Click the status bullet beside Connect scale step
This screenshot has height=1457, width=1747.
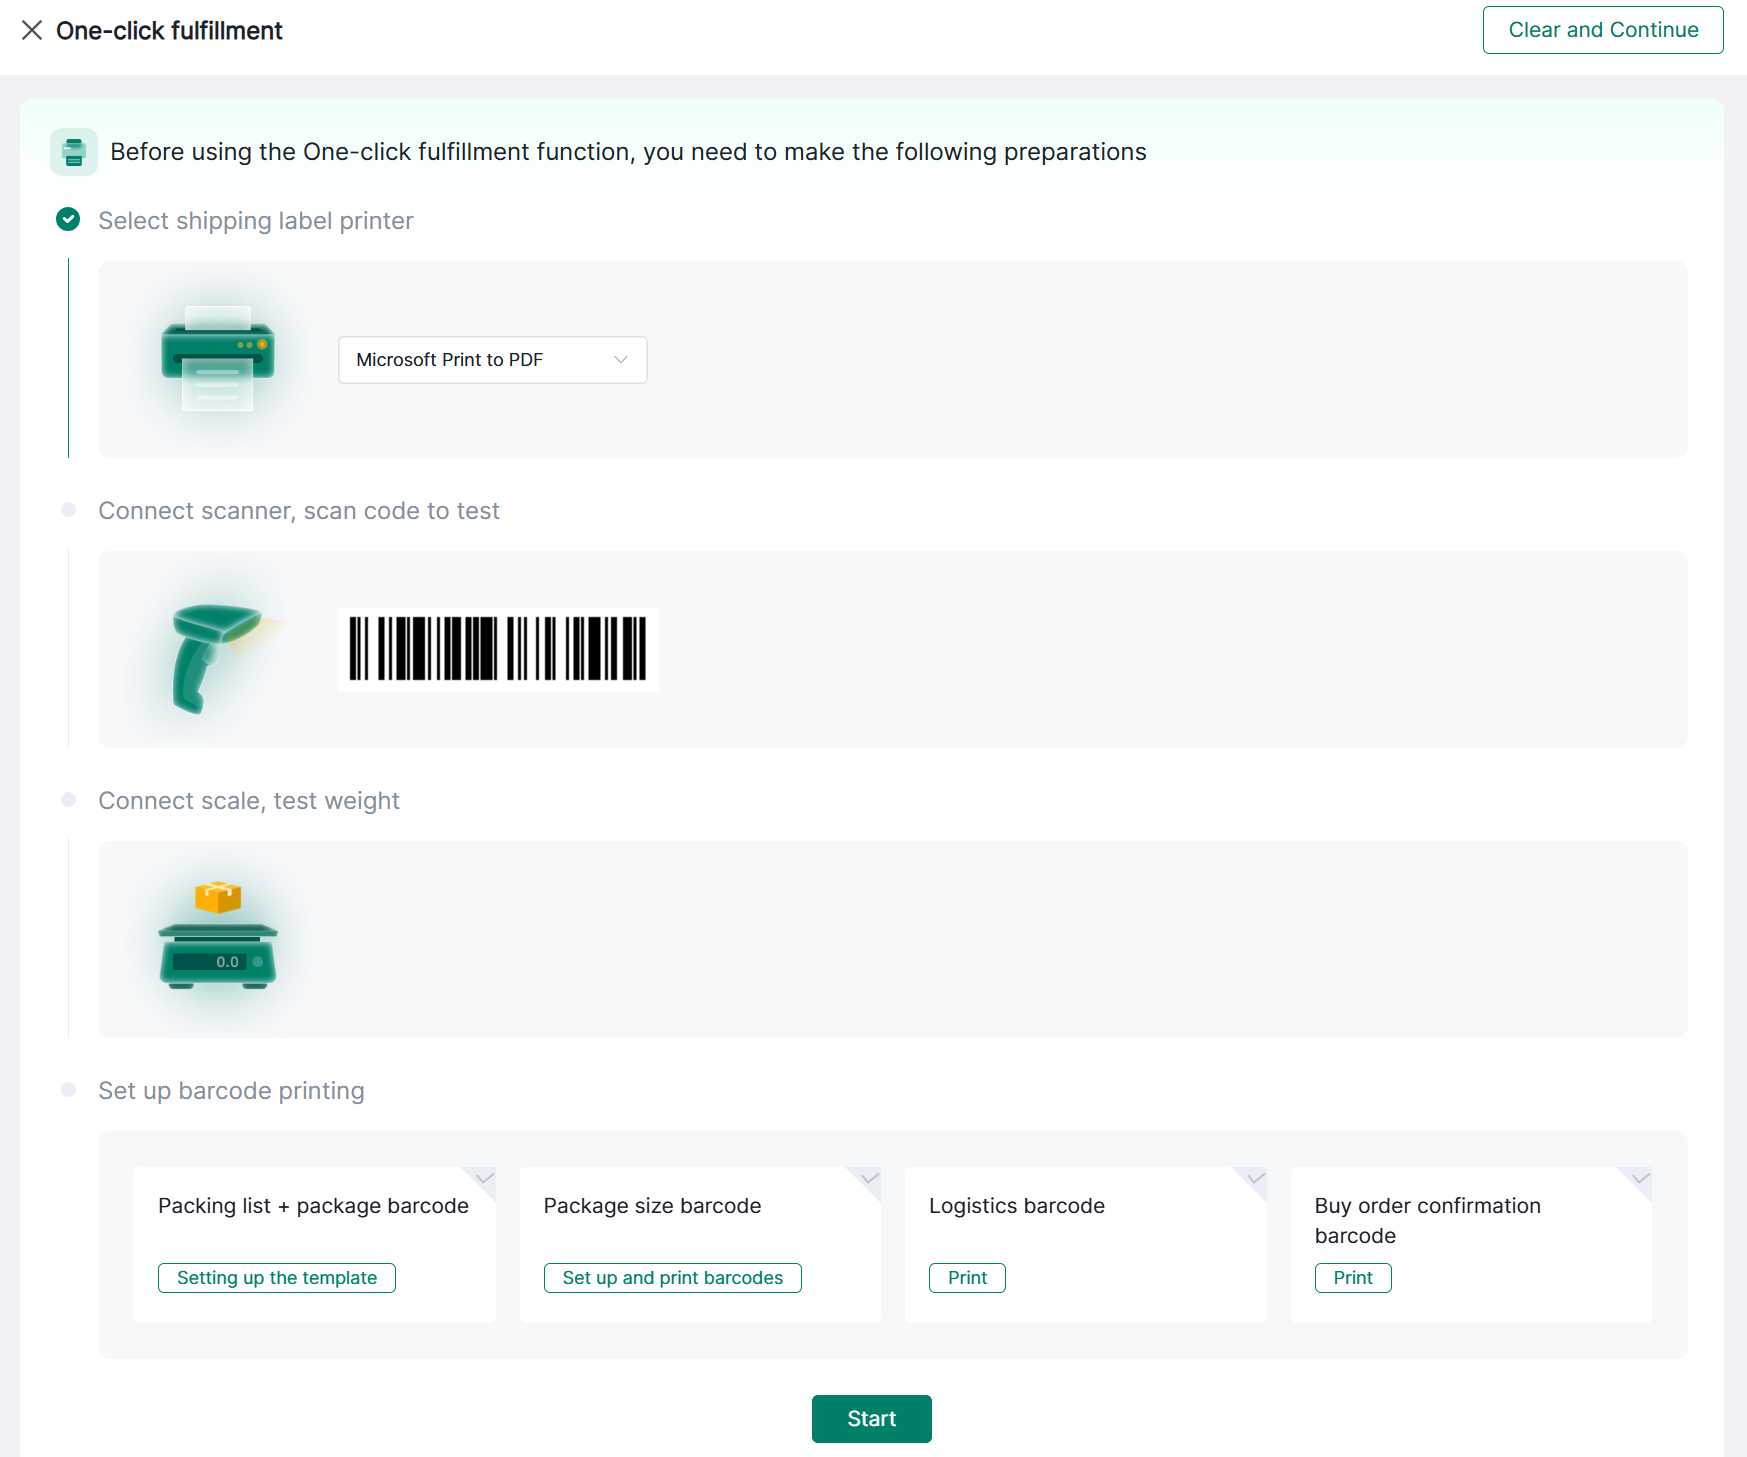67,799
